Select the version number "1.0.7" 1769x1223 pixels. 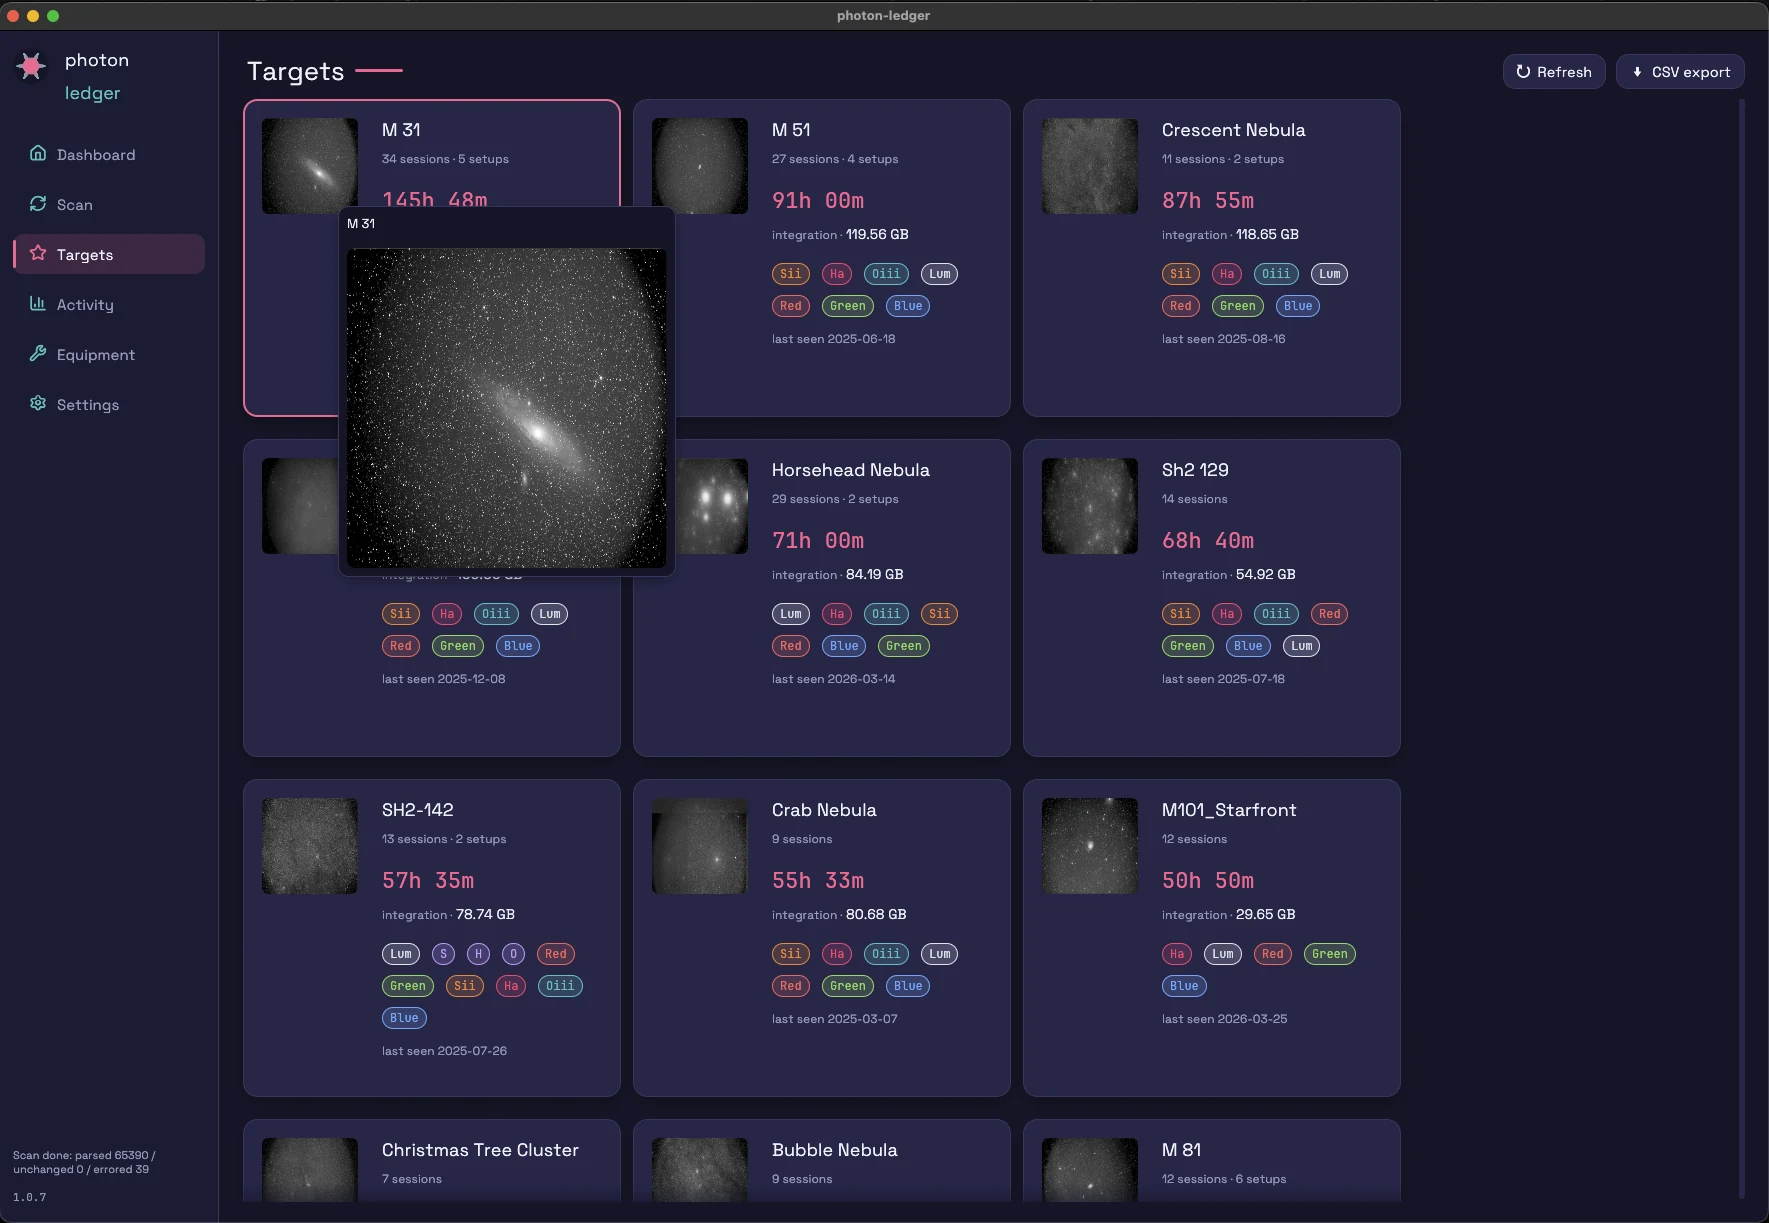[30, 1197]
